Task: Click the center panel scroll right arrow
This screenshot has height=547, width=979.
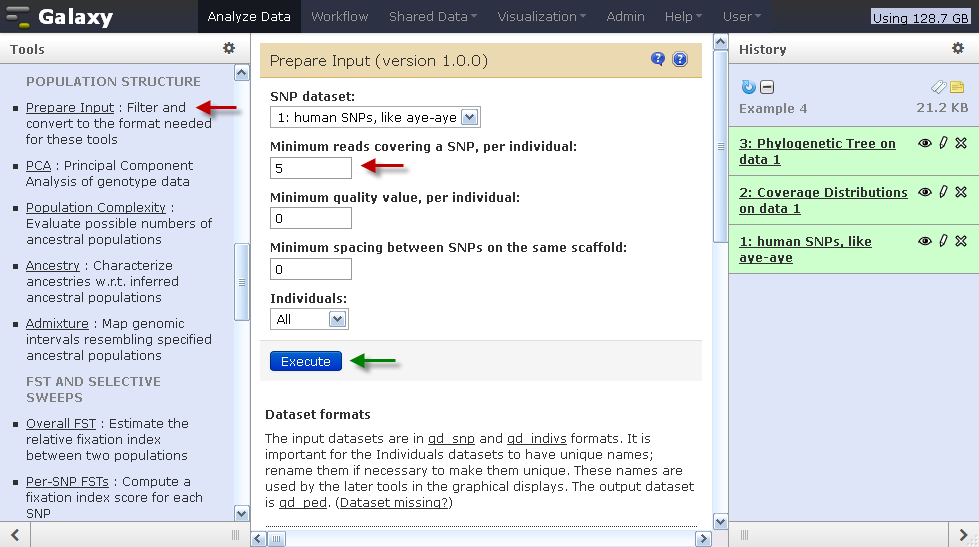Action: tap(703, 538)
